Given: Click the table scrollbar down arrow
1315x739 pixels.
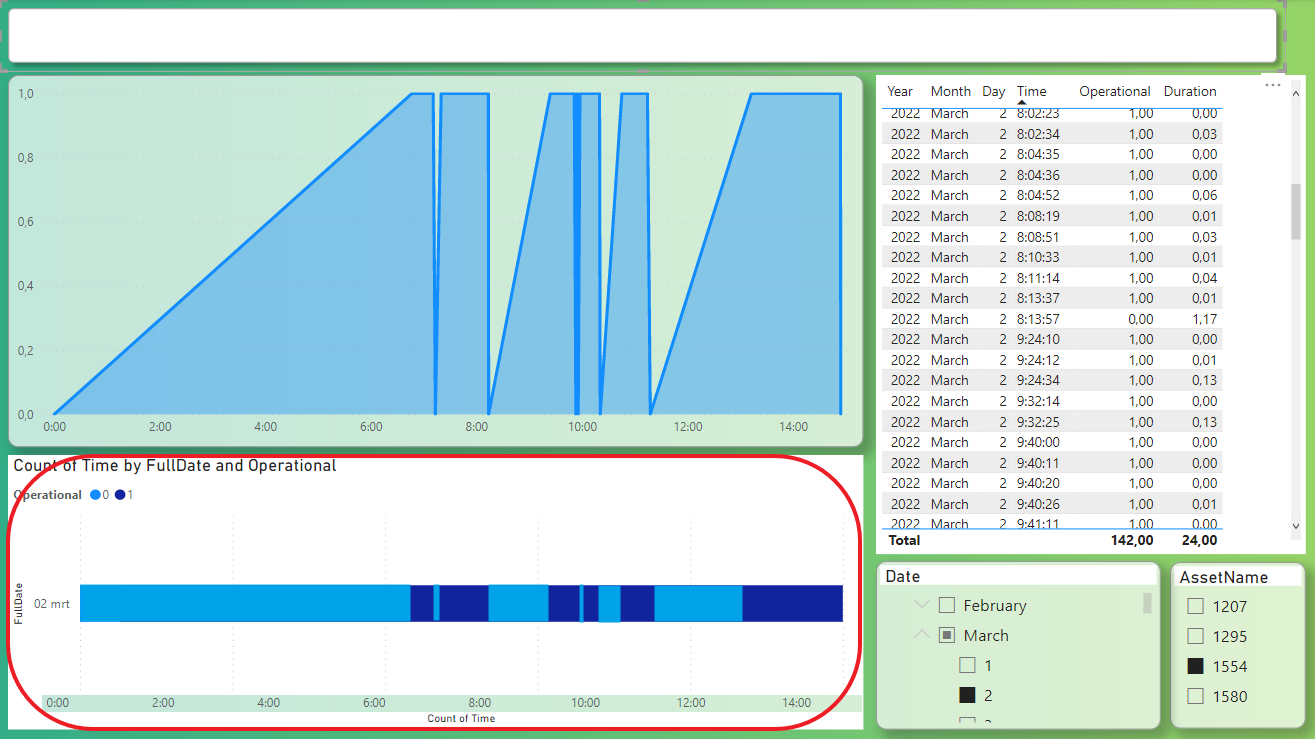Looking at the screenshot, I should [1297, 526].
